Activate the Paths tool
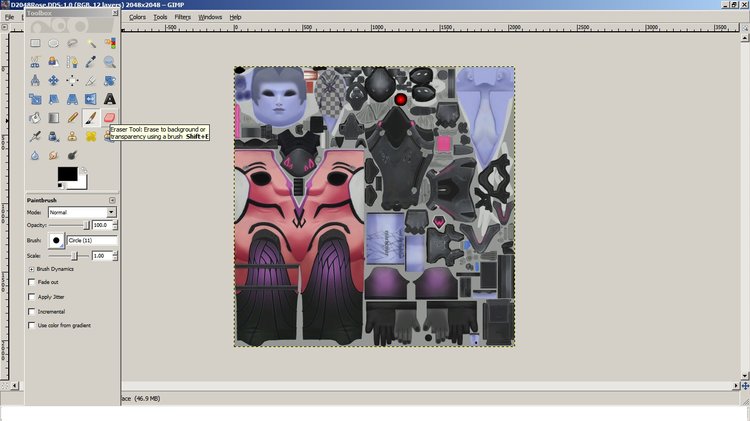 (72, 62)
